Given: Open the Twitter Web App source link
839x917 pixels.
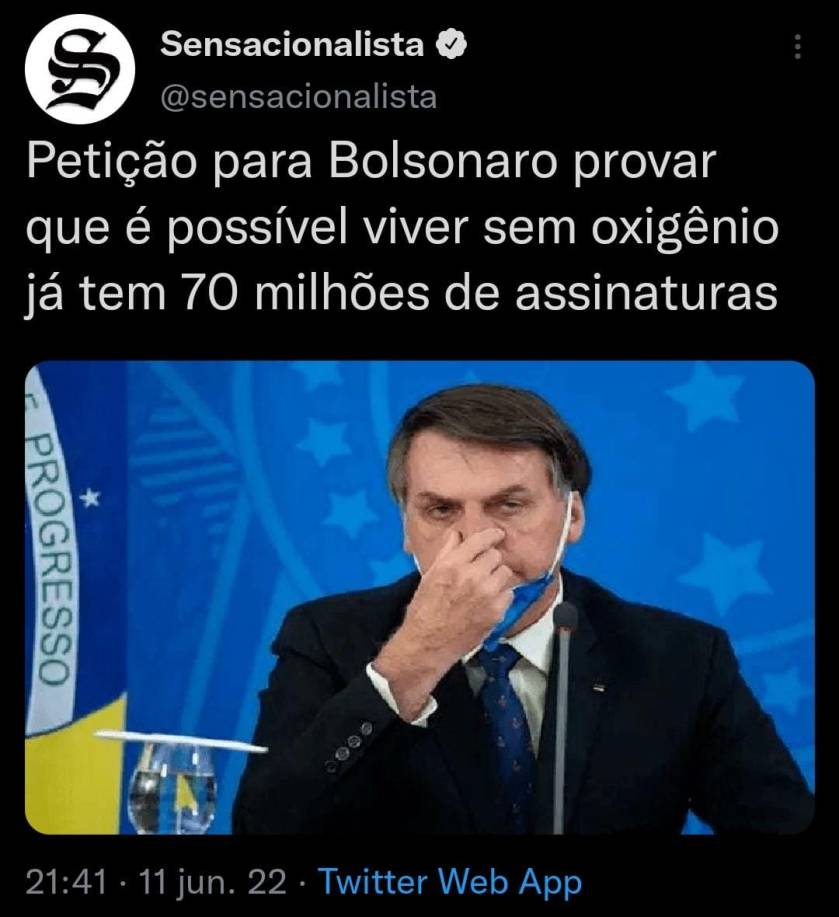Looking at the screenshot, I should point(452,882).
